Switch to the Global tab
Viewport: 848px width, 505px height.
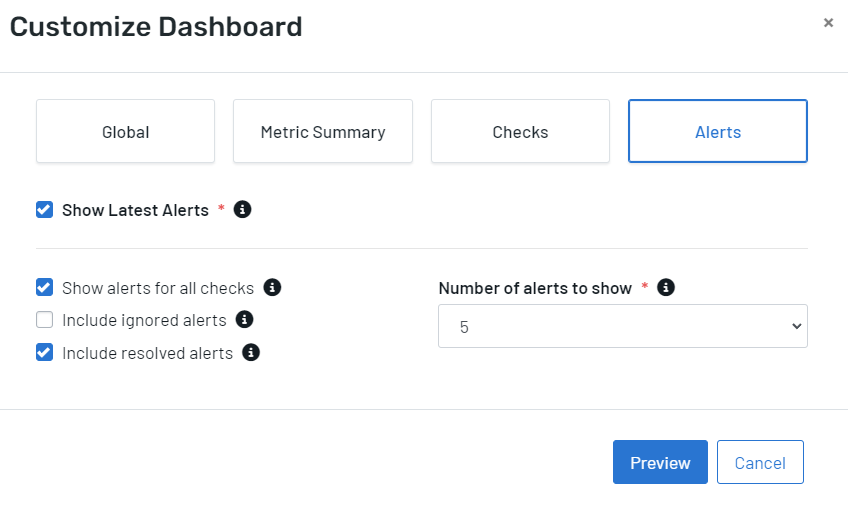[125, 131]
